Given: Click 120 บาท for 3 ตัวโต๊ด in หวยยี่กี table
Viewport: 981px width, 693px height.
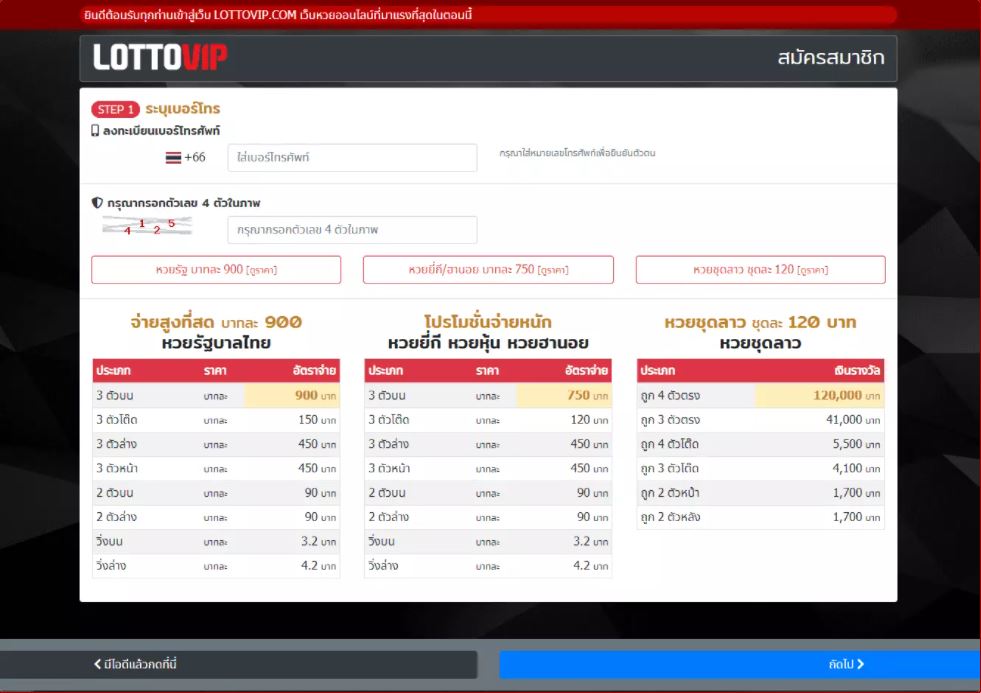Looking at the screenshot, I should pyautogui.click(x=589, y=420).
